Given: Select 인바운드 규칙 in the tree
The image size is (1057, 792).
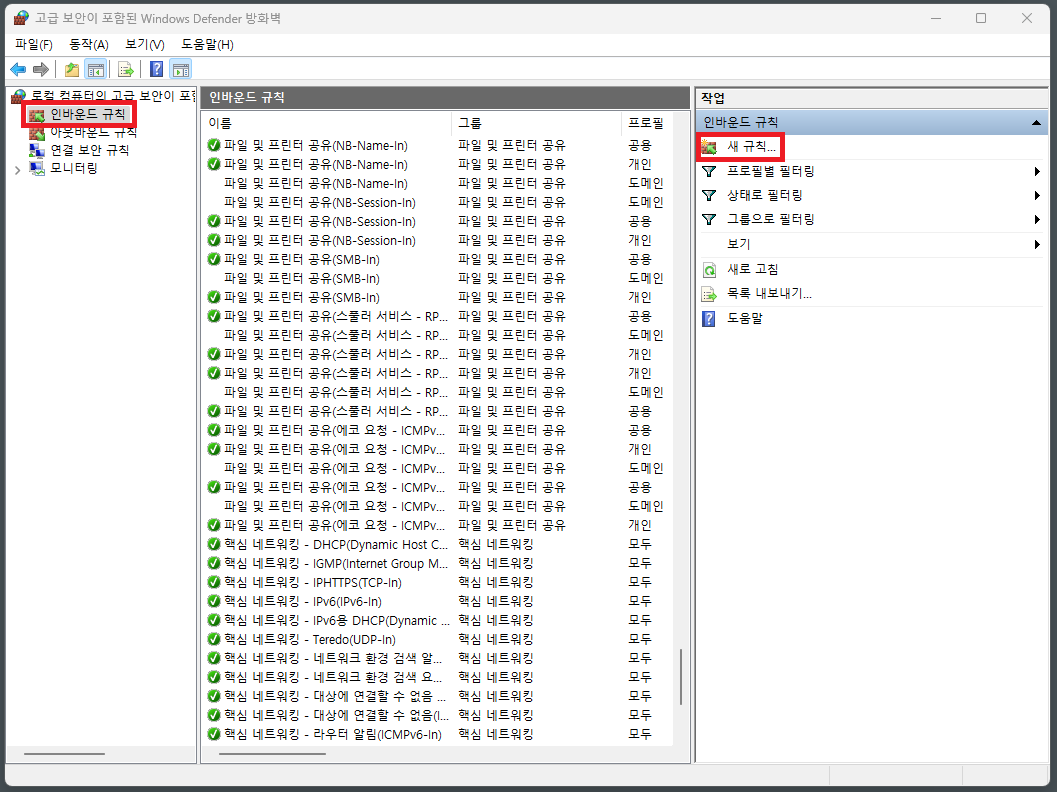Looking at the screenshot, I should tap(88, 115).
